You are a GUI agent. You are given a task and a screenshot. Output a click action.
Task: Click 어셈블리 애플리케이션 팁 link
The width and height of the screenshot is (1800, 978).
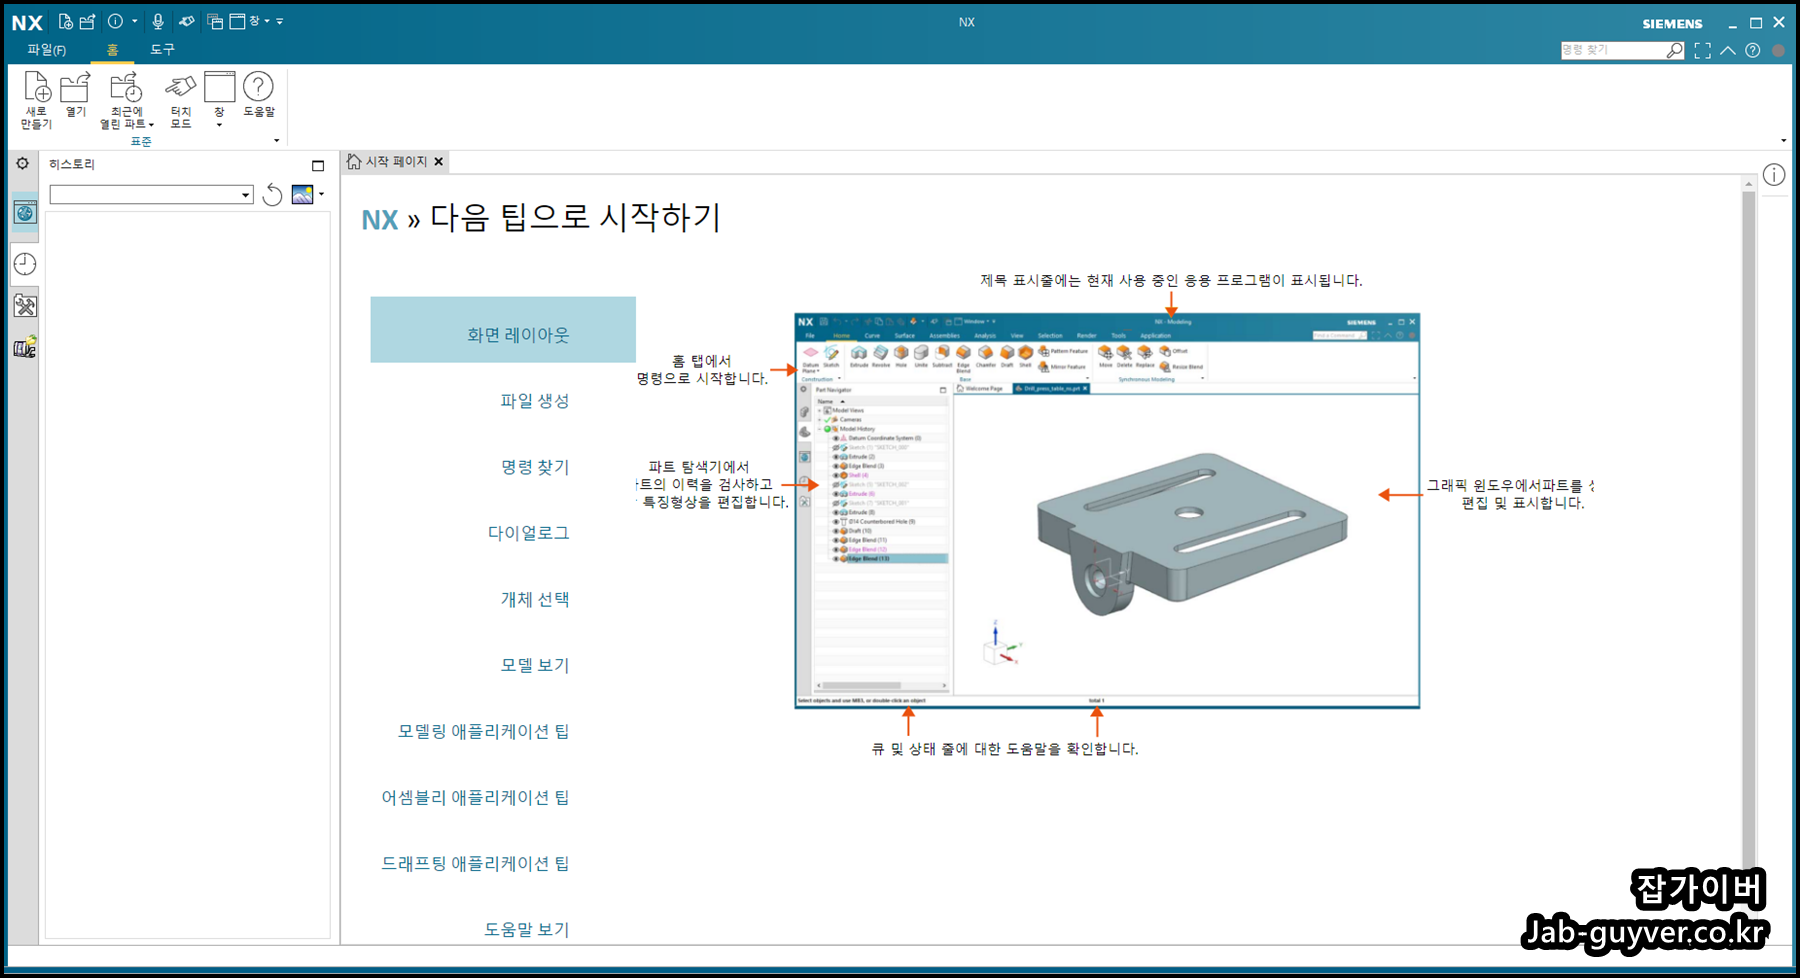(475, 797)
